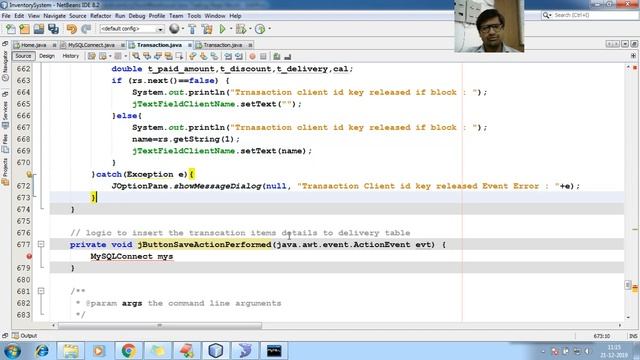Open the Refactor menu
The width and height of the screenshot is (640, 360).
coord(100,16)
